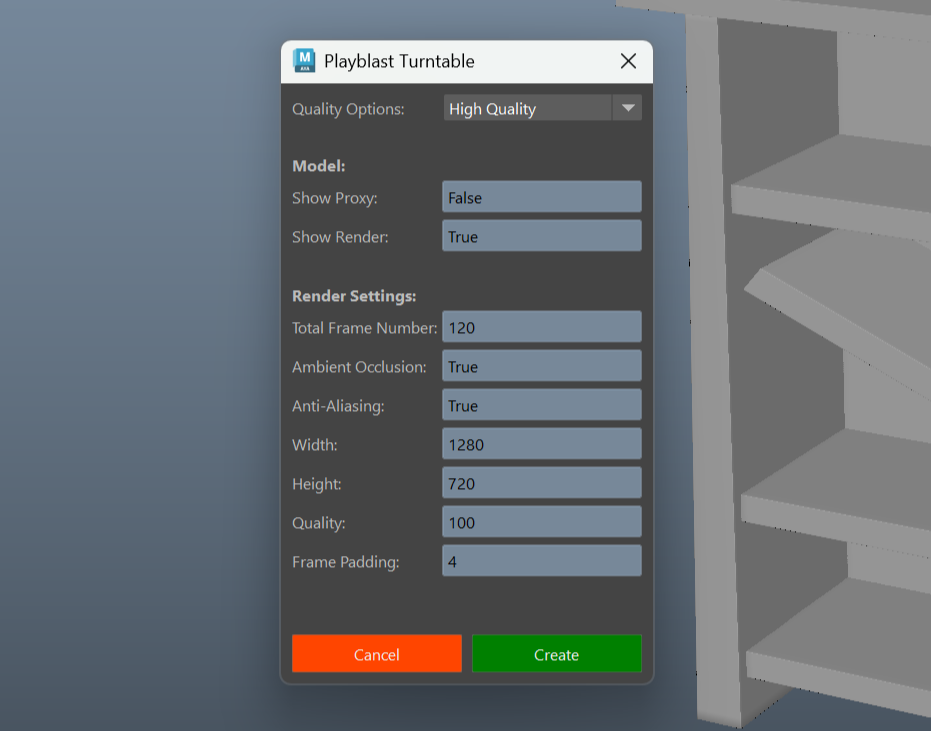931x731 pixels.
Task: Click the Anti-Aliasing value field
Action: click(x=541, y=405)
